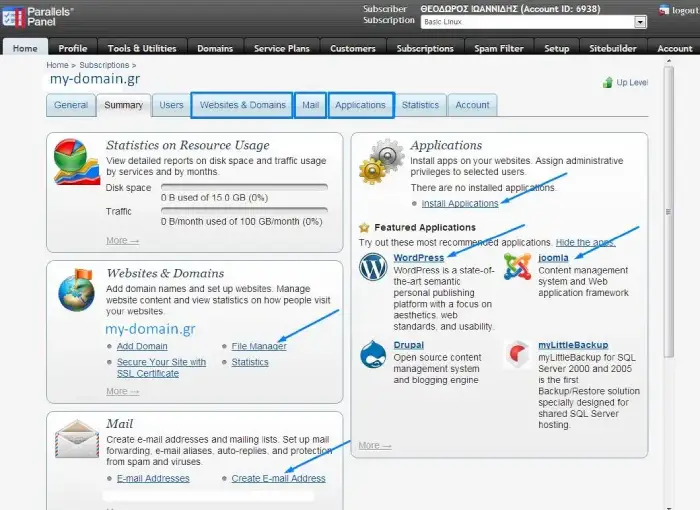Click the Featured Applications star icon
Screen dimensions: 700x510
(364, 228)
